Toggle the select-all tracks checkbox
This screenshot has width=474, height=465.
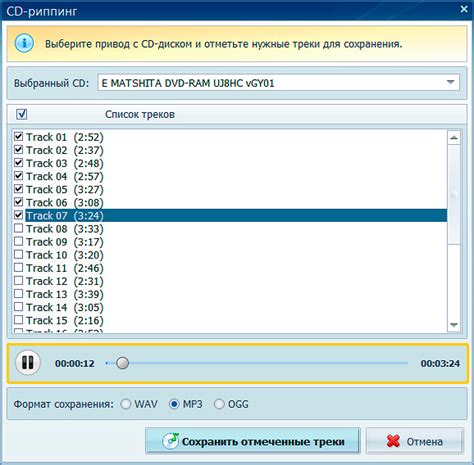22,114
